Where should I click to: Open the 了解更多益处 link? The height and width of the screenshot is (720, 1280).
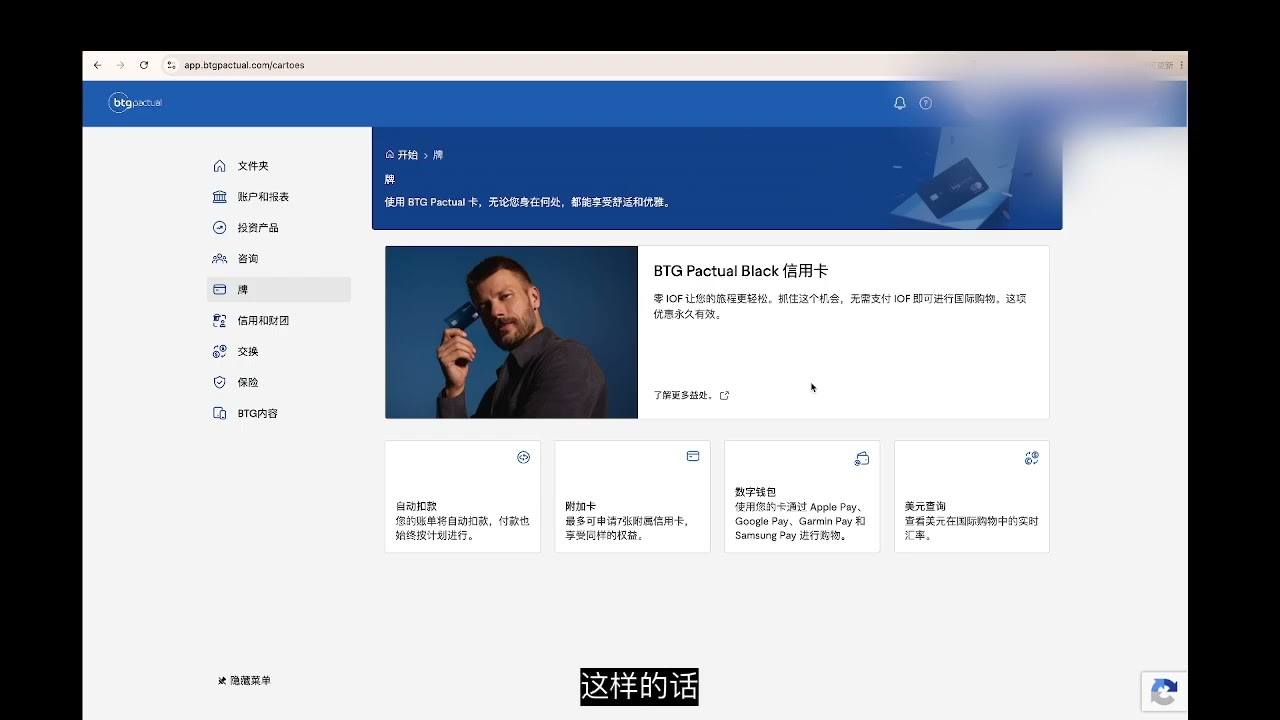[x=691, y=395]
